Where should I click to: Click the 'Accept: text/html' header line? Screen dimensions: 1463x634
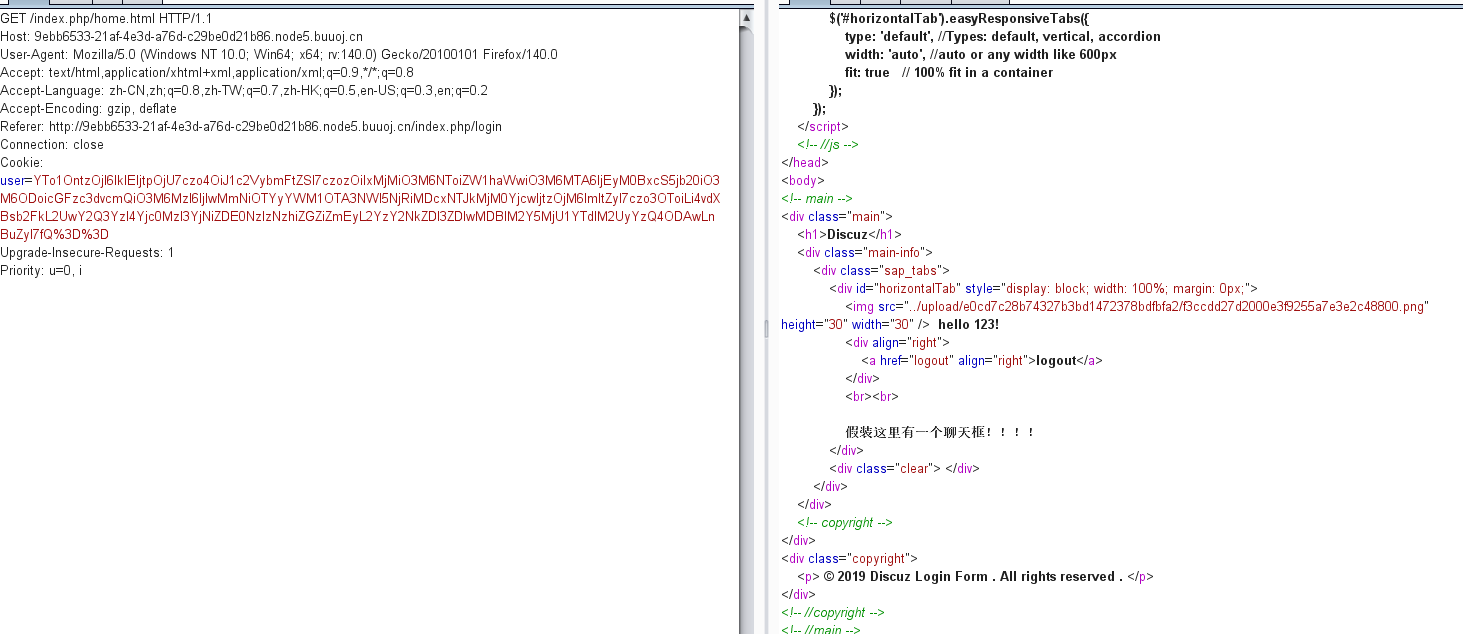tap(207, 73)
